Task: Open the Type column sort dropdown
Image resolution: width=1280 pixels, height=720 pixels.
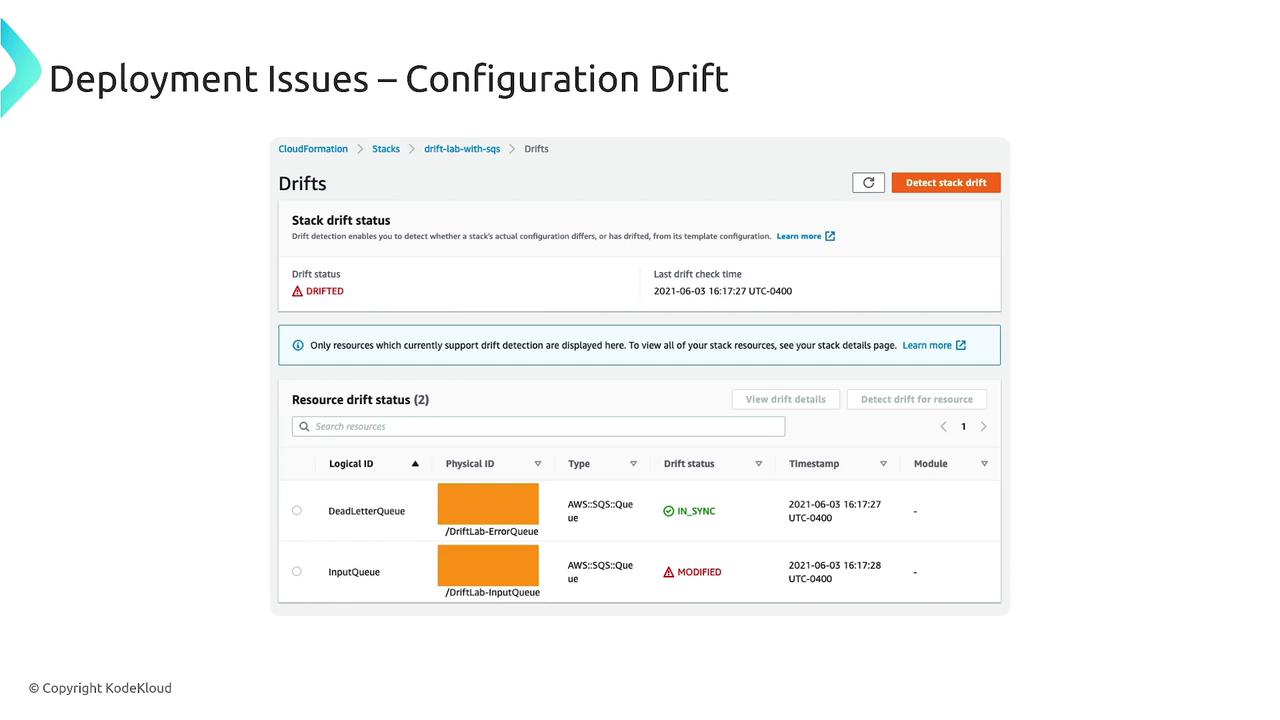Action: 633,464
